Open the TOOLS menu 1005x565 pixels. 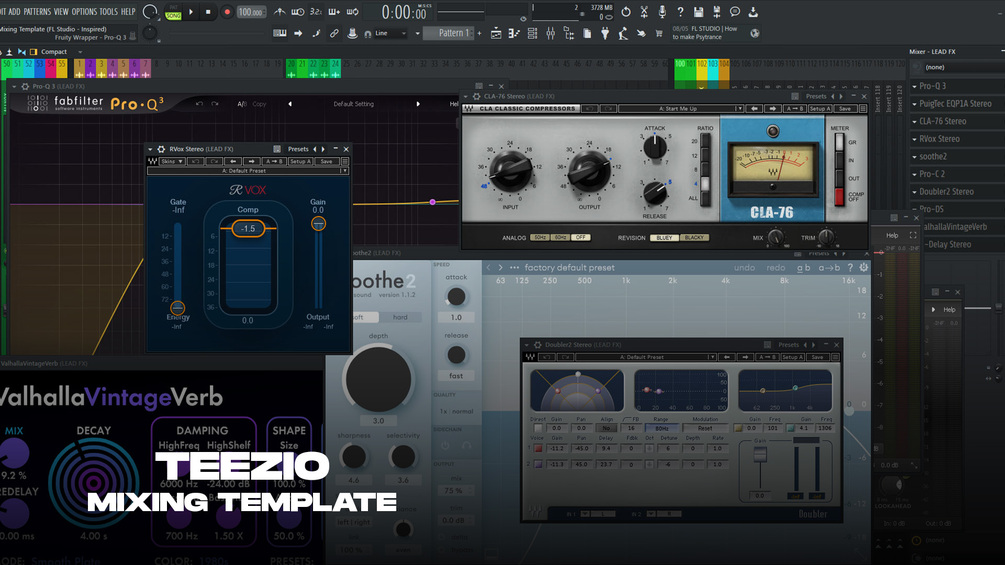click(108, 12)
